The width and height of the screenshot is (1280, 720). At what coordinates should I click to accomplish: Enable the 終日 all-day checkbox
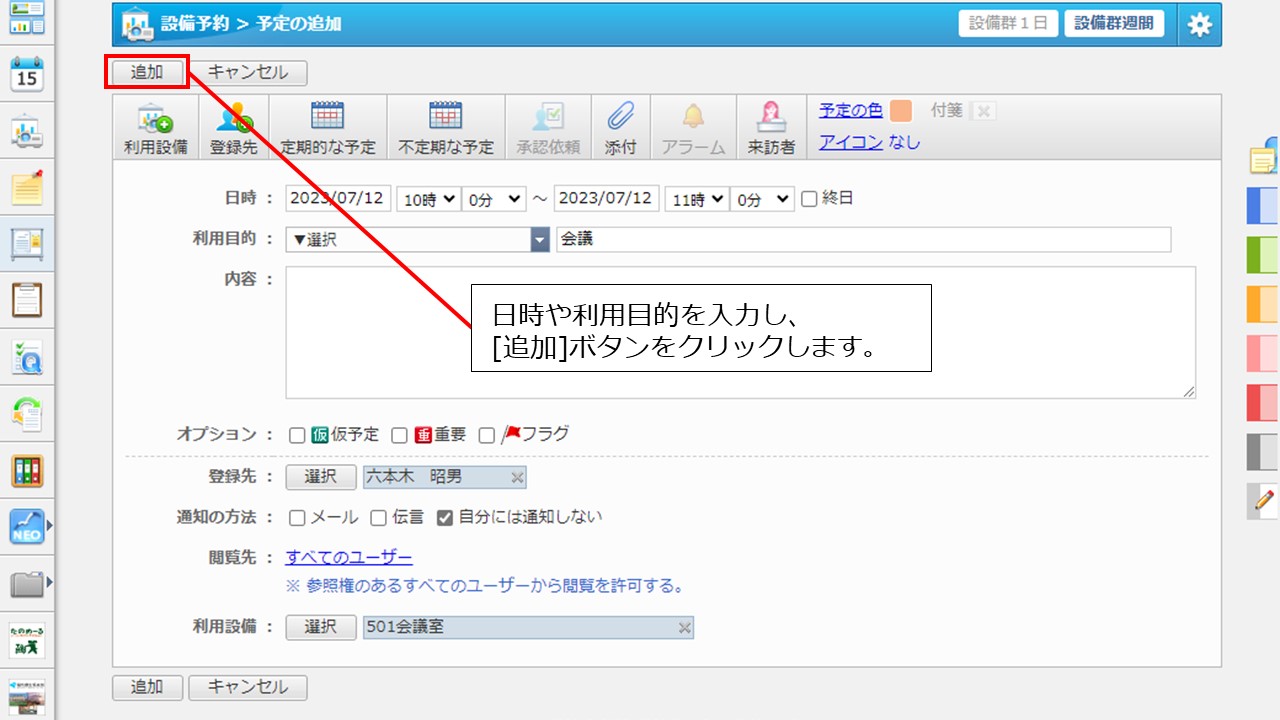click(x=811, y=198)
